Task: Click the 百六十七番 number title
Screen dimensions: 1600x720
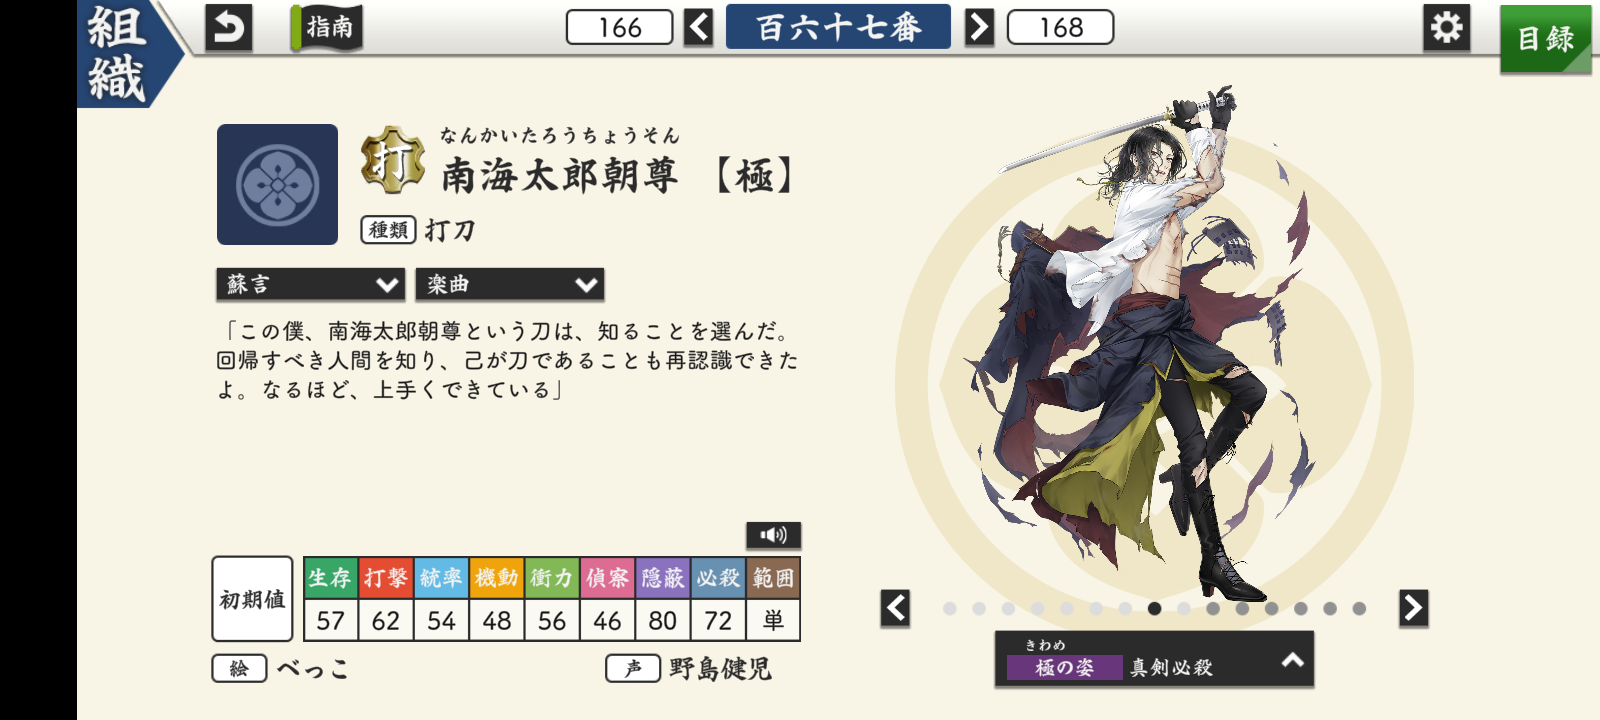Action: 838,27
